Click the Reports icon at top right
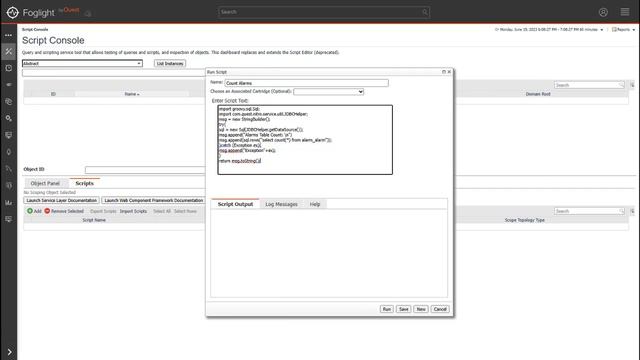This screenshot has width=640, height=360. click(x=614, y=29)
